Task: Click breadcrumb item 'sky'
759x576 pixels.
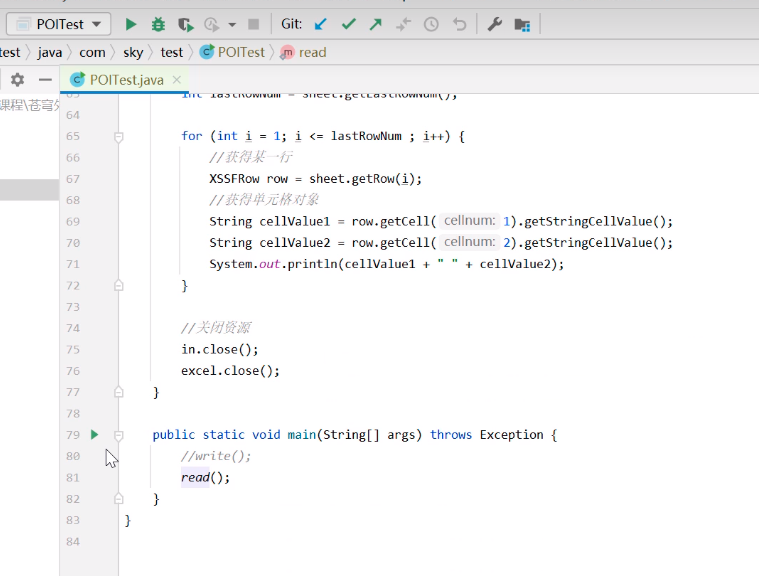Action: 133,52
